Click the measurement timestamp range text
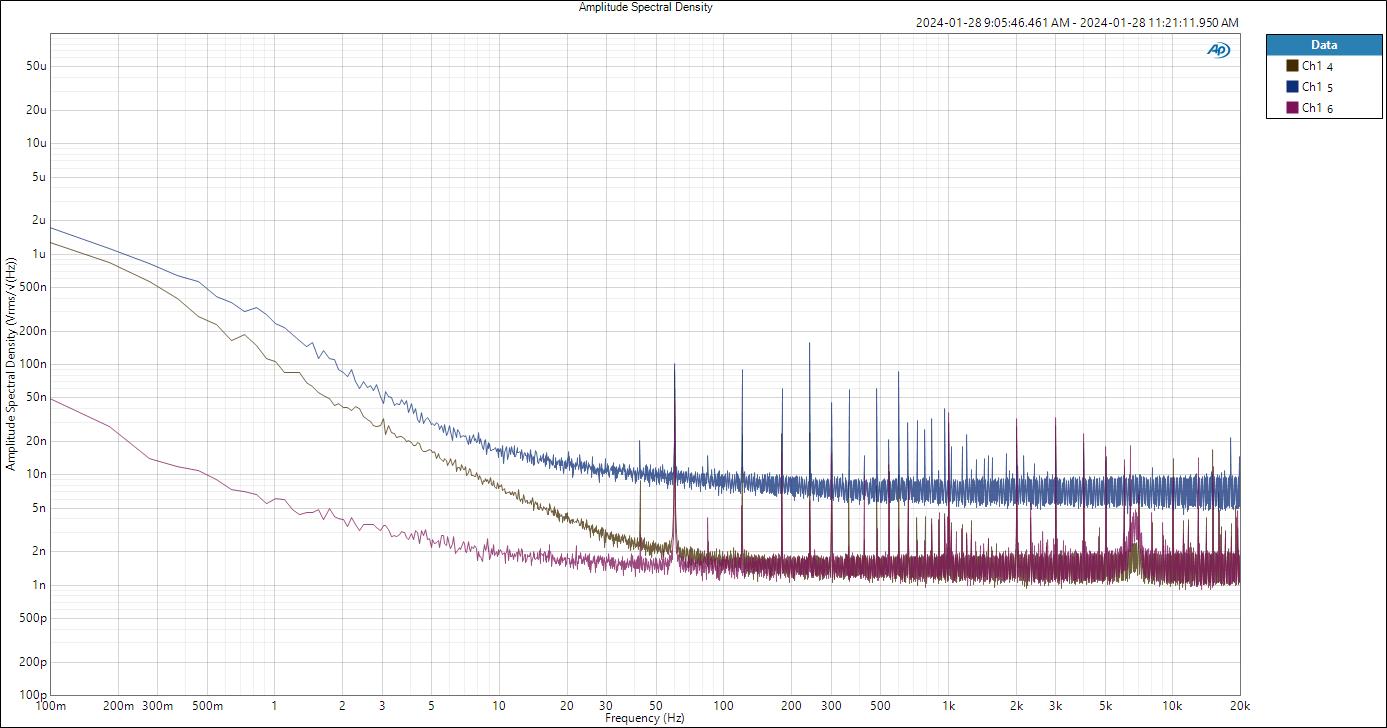This screenshot has height=728, width=1387. click(x=1077, y=23)
